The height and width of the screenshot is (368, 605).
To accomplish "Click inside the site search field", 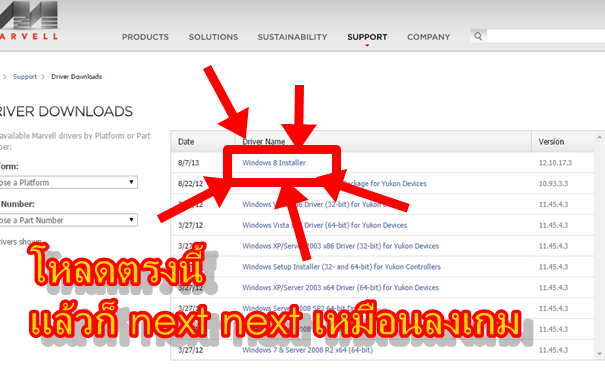I will 546,36.
